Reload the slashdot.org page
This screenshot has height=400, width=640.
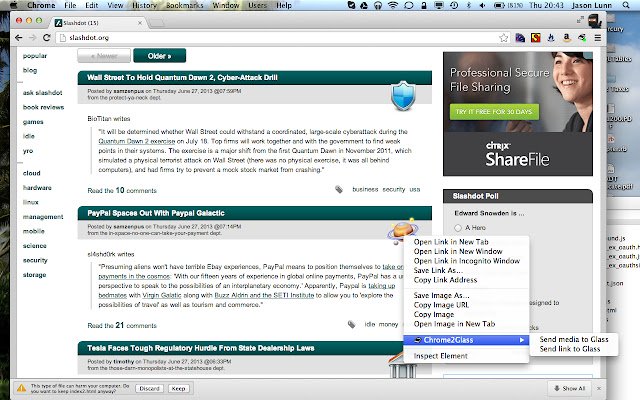(47, 38)
